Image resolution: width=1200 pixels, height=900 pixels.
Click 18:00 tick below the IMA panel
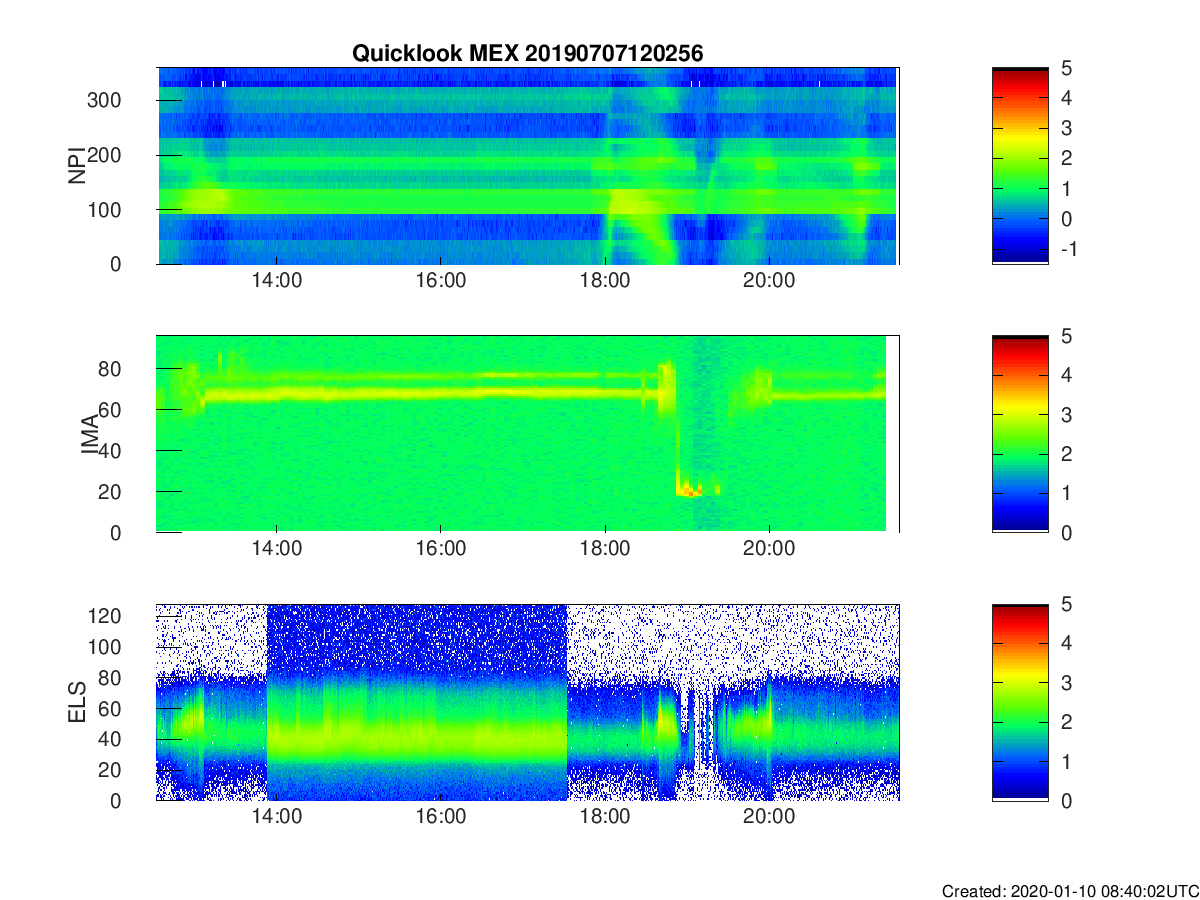coord(605,549)
